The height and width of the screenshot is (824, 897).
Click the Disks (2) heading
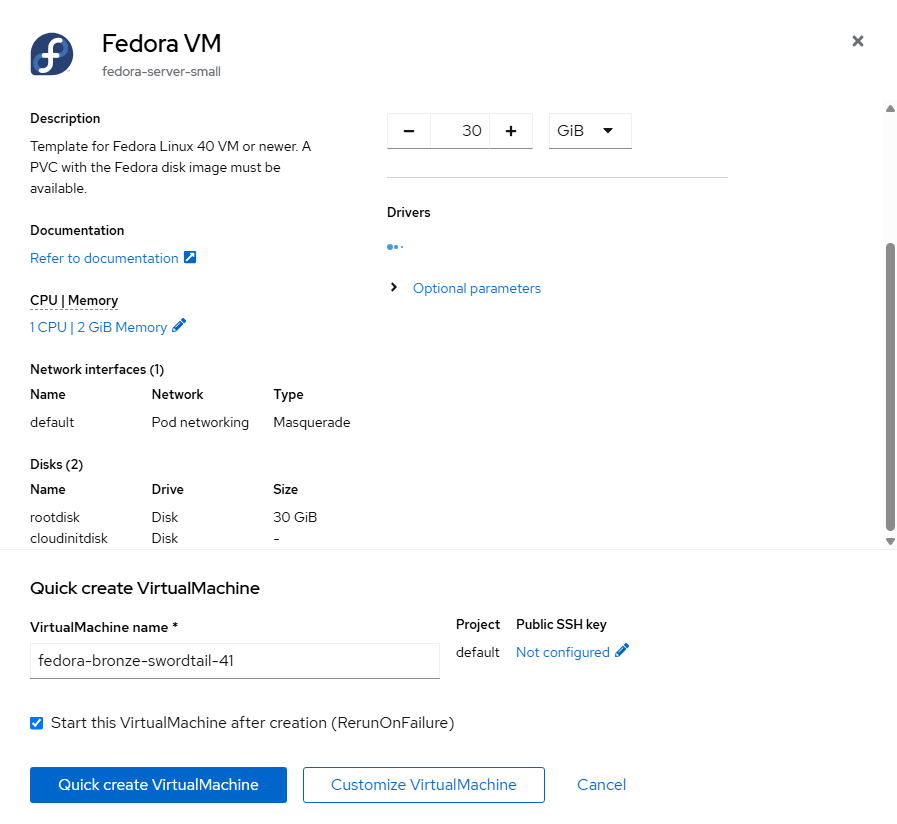[57, 464]
